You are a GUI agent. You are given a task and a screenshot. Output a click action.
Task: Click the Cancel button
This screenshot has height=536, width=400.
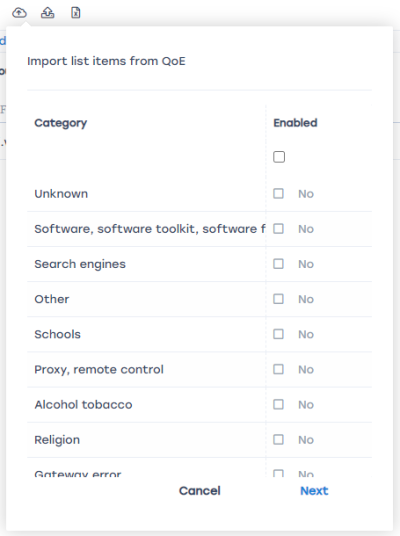(200, 491)
